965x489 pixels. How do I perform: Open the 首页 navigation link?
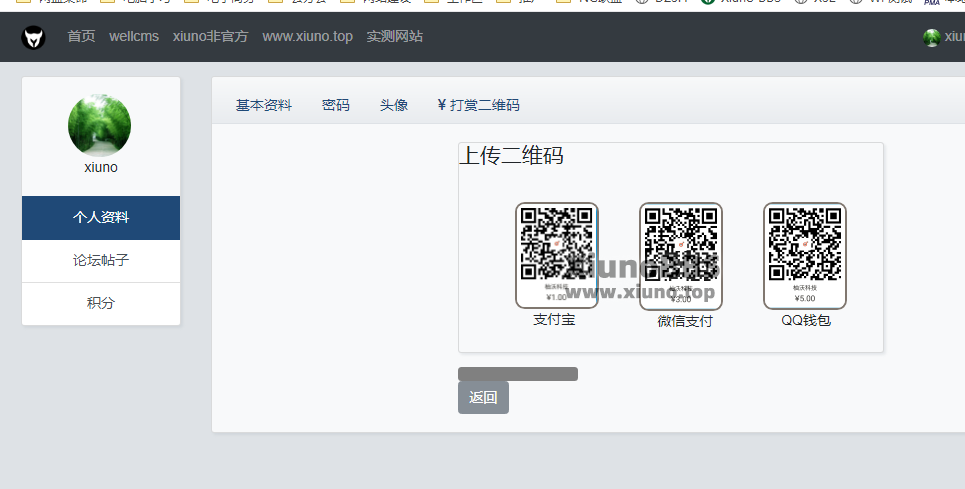pos(81,36)
